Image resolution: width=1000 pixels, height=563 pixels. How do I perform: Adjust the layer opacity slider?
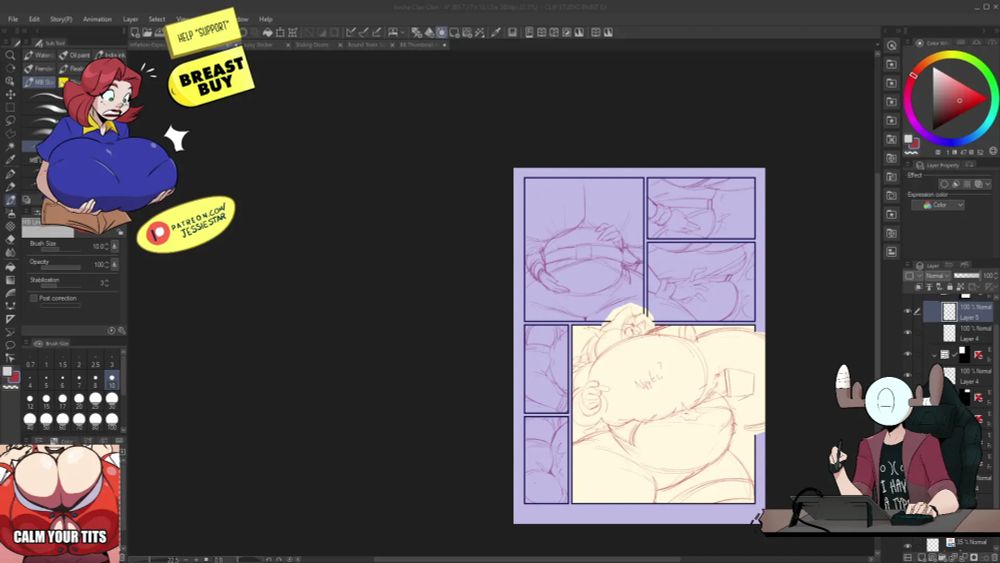[966, 276]
